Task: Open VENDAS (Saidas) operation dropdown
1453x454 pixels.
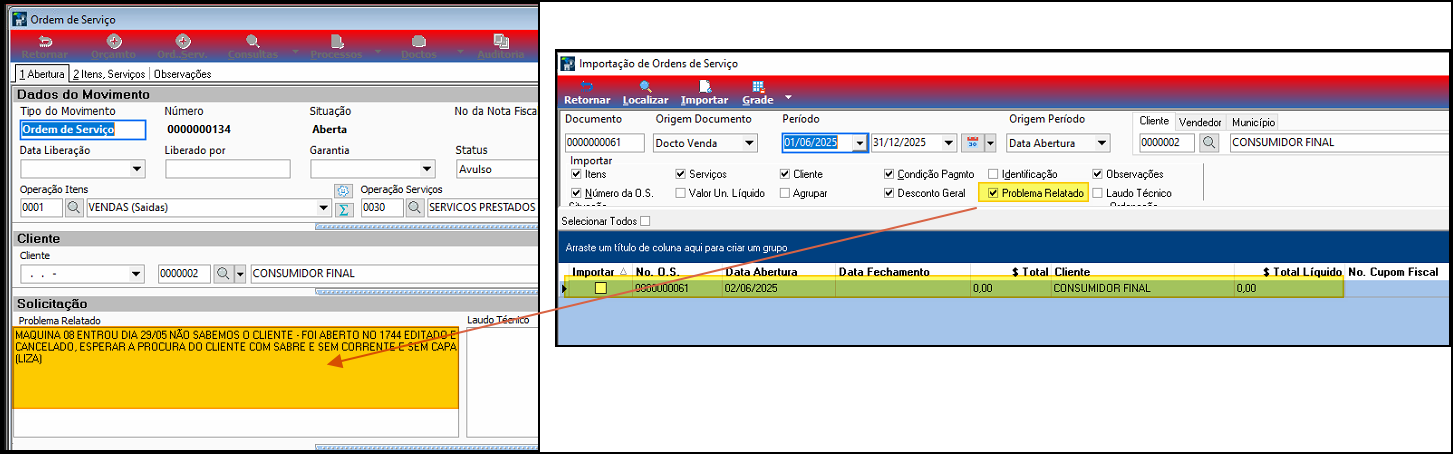Action: coord(323,208)
